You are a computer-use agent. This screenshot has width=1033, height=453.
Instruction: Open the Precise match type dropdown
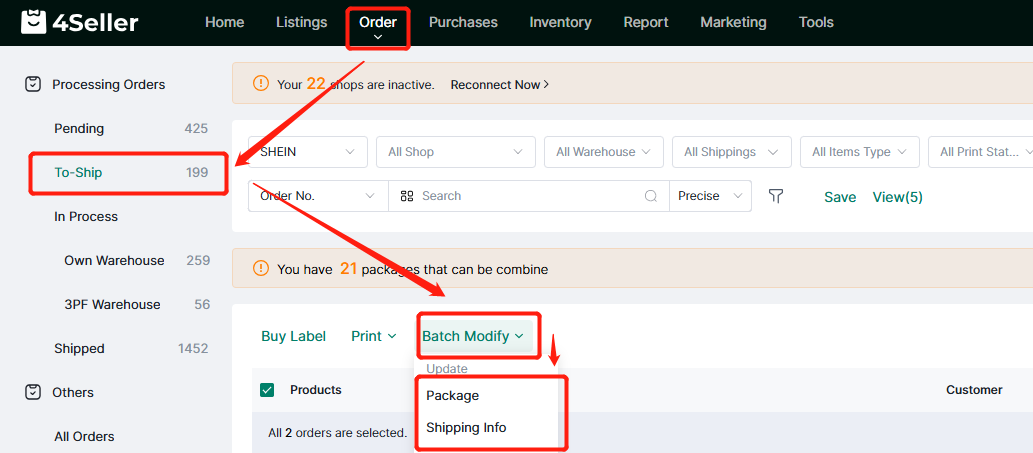tap(711, 196)
